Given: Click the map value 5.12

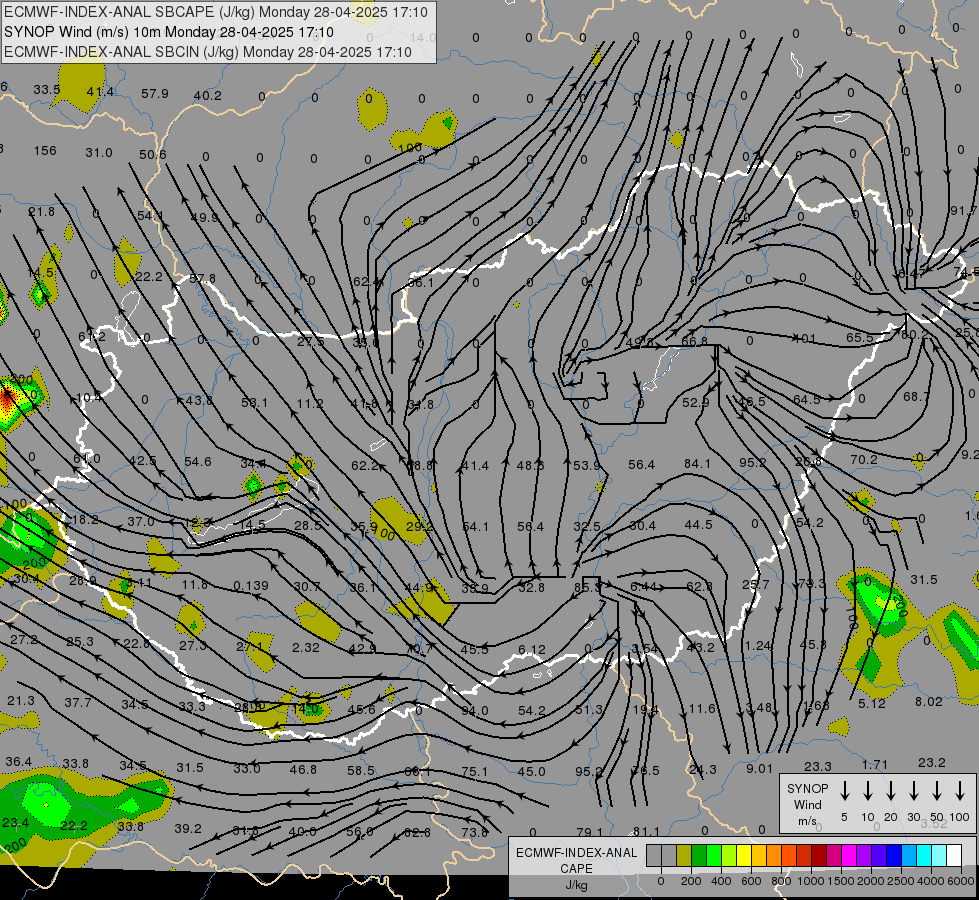Looking at the screenshot, I should (x=872, y=703).
